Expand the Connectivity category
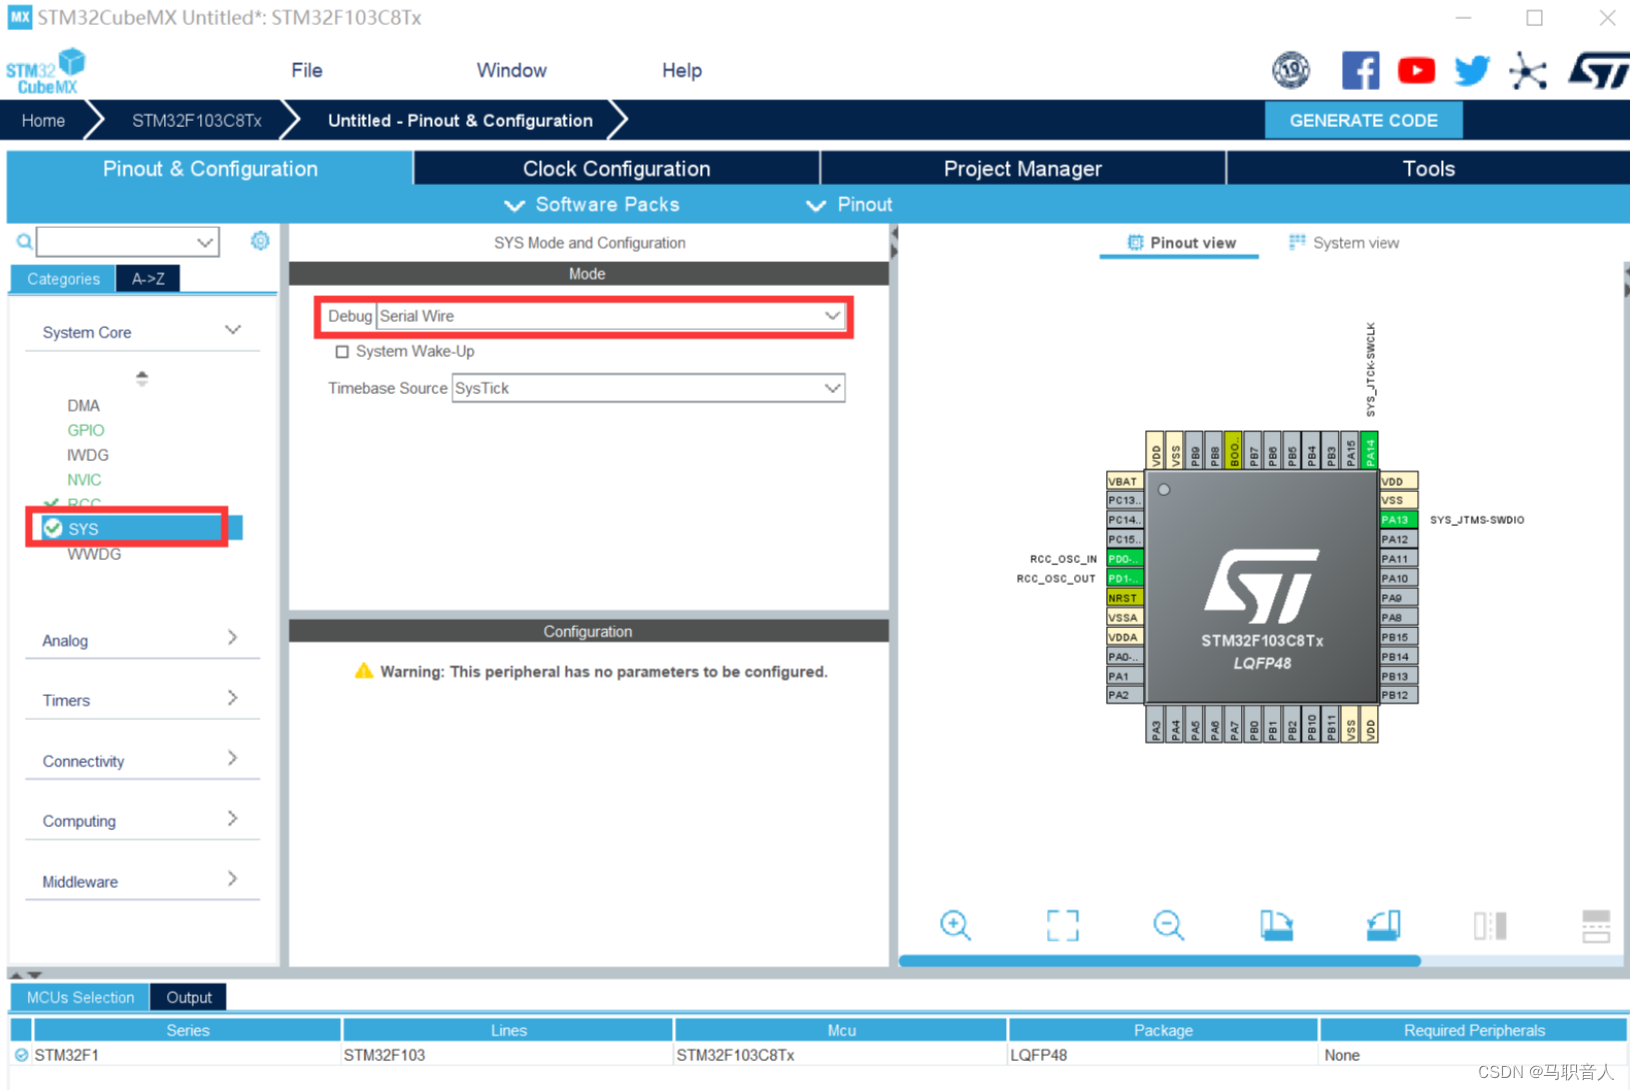The width and height of the screenshot is (1630, 1090). pos(232,759)
